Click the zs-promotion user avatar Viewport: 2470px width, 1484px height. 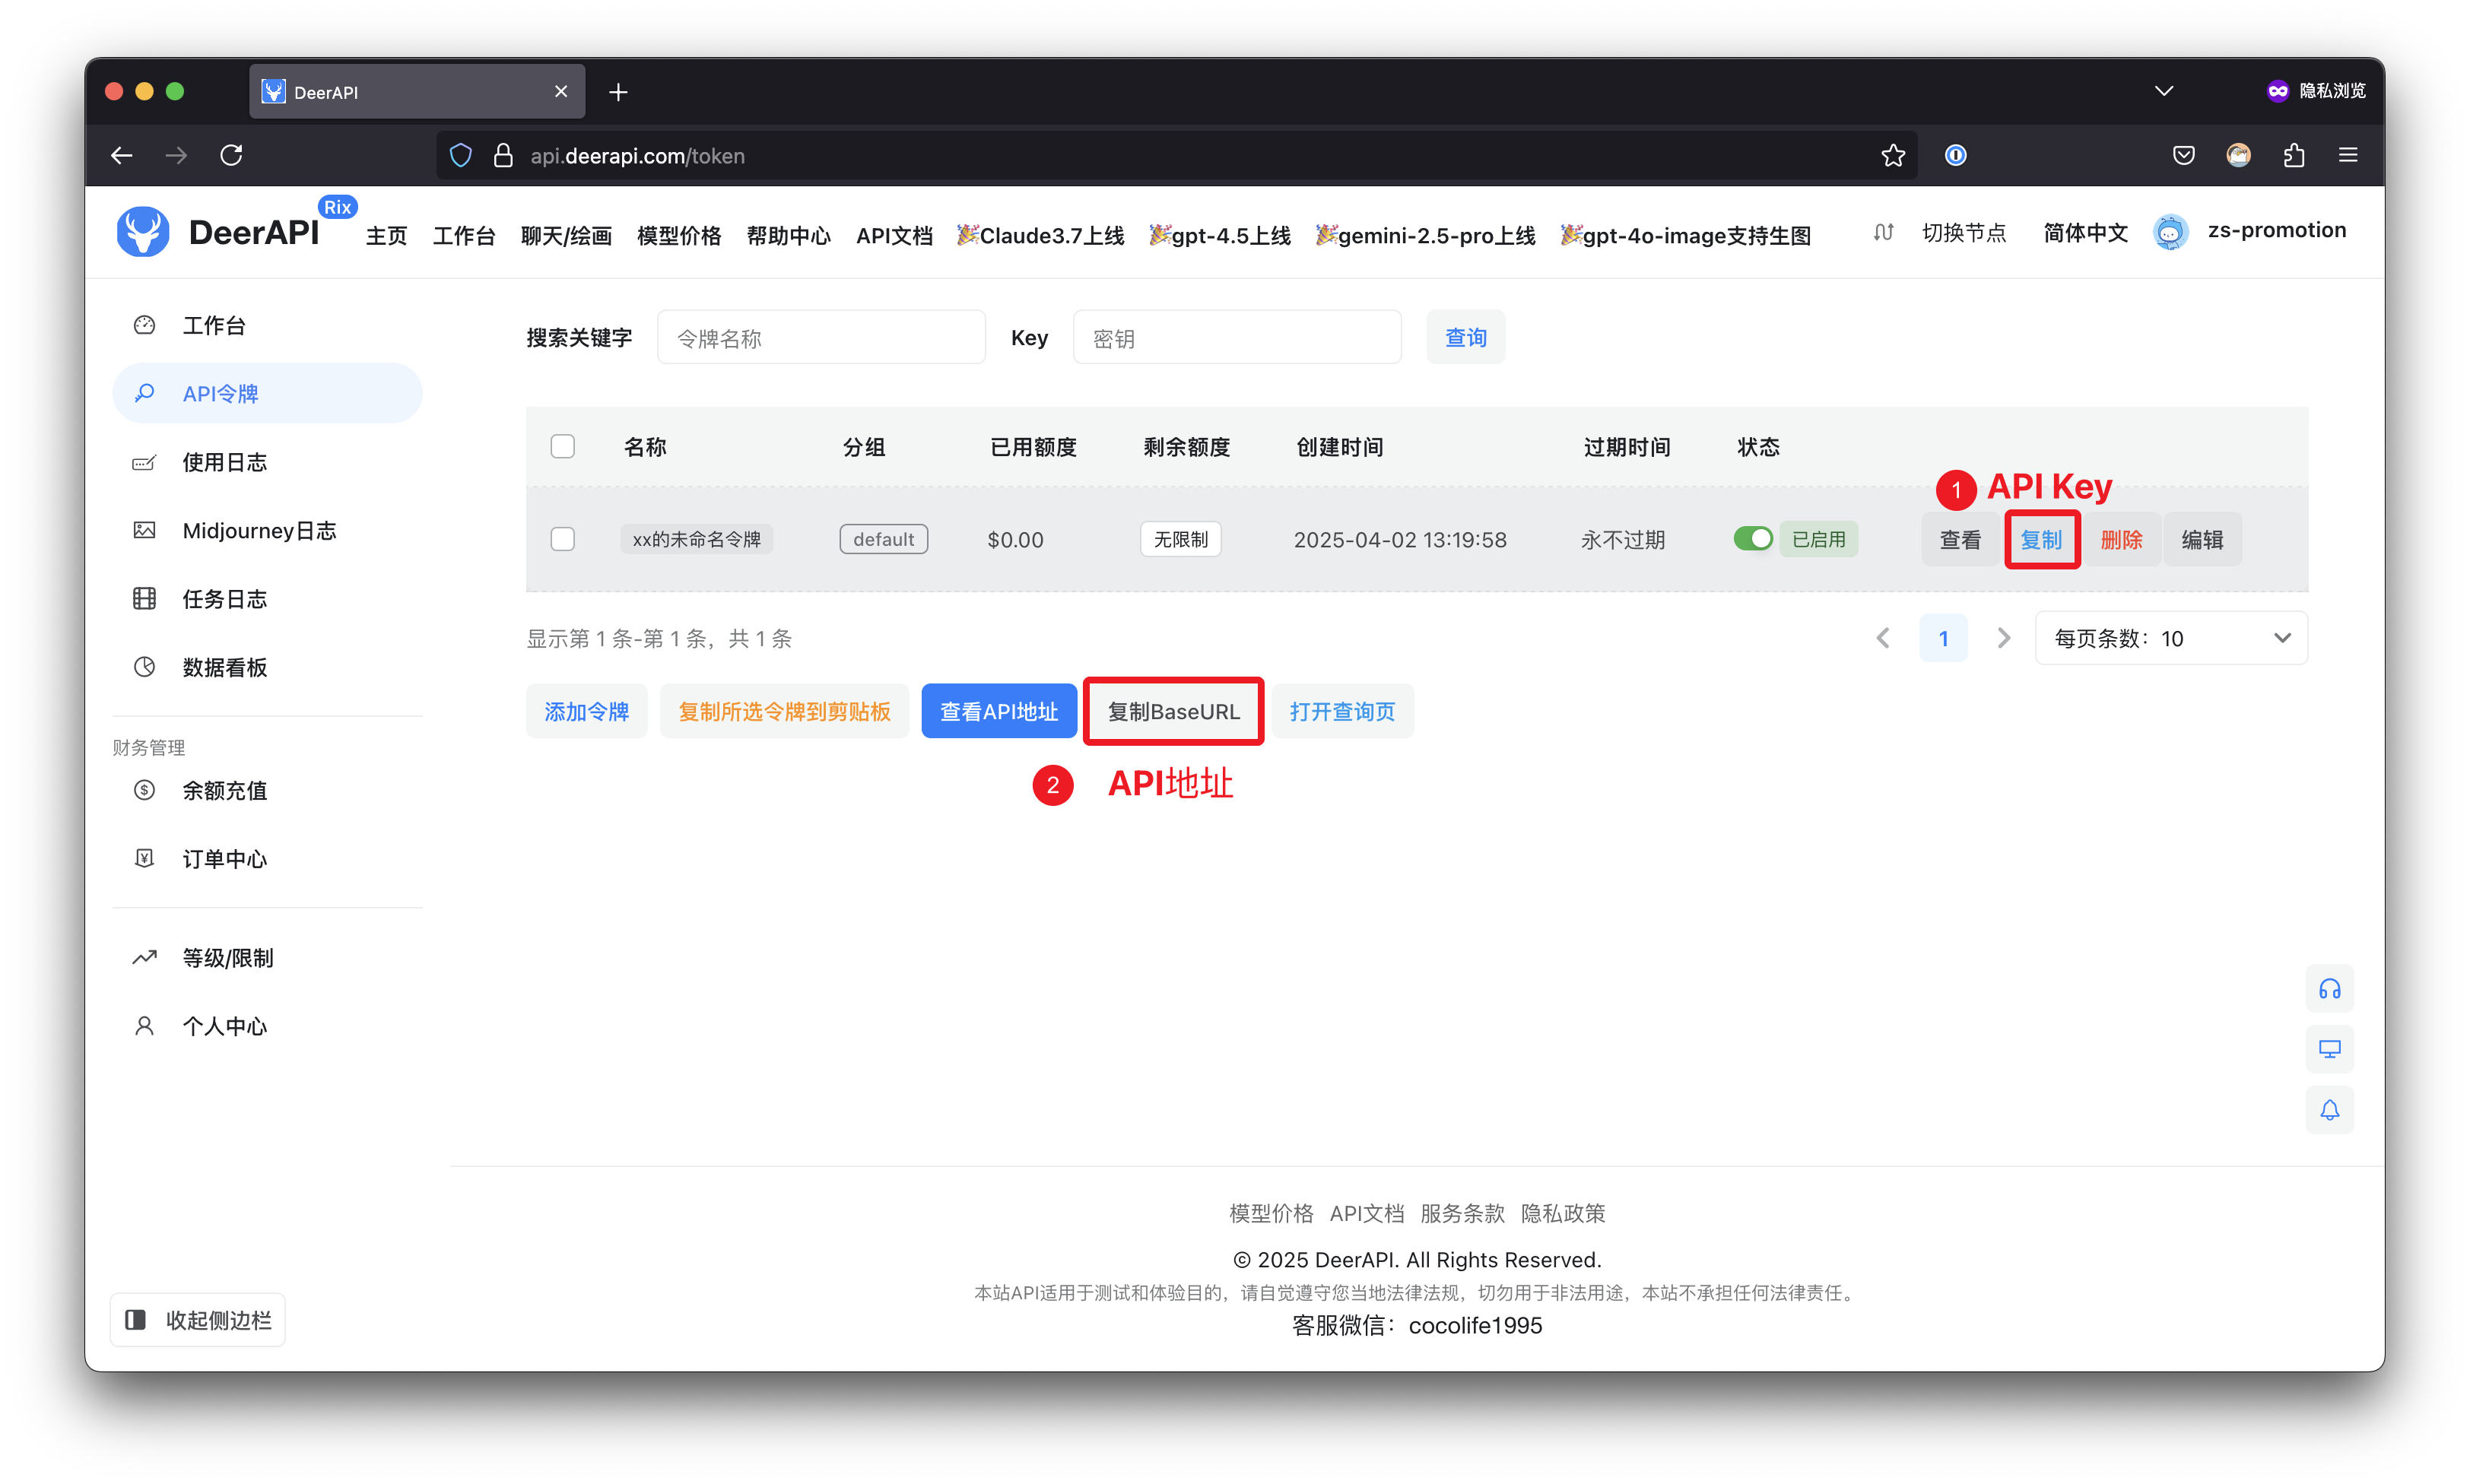tap(2170, 232)
